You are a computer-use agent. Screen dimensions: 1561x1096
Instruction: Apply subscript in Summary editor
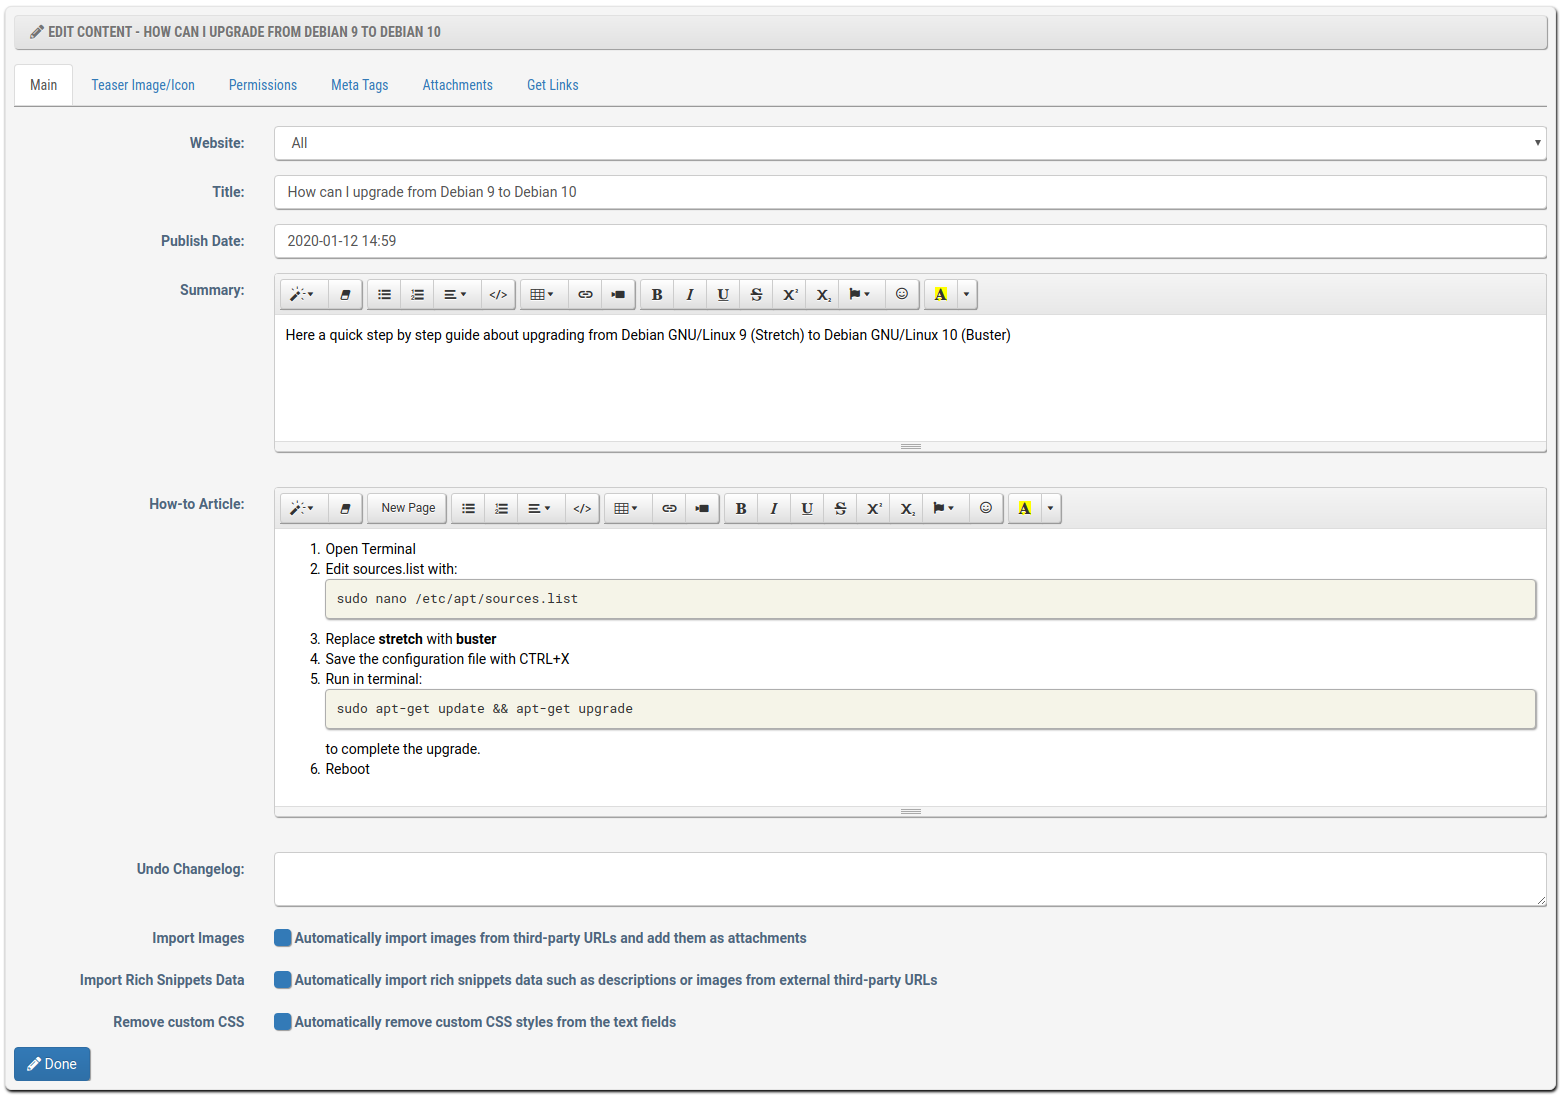(x=823, y=294)
